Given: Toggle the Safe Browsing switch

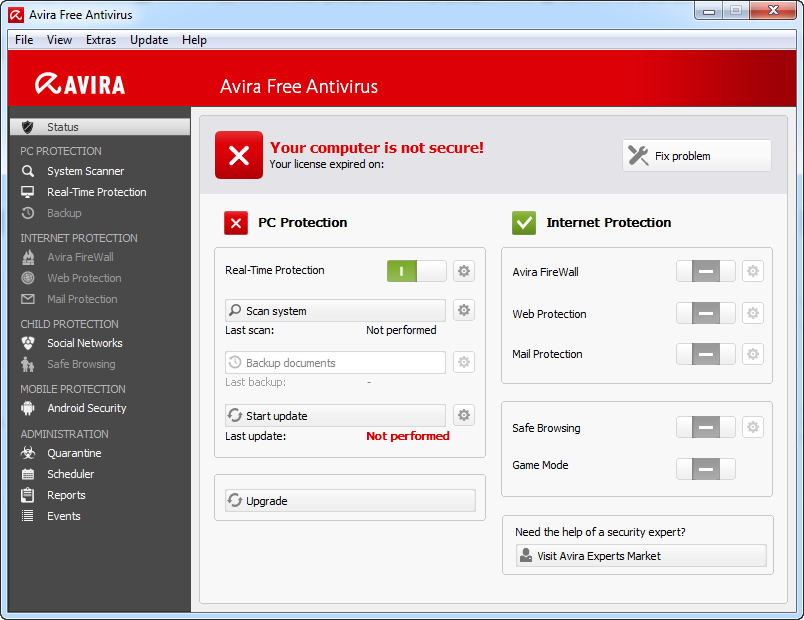Looking at the screenshot, I should point(706,427).
